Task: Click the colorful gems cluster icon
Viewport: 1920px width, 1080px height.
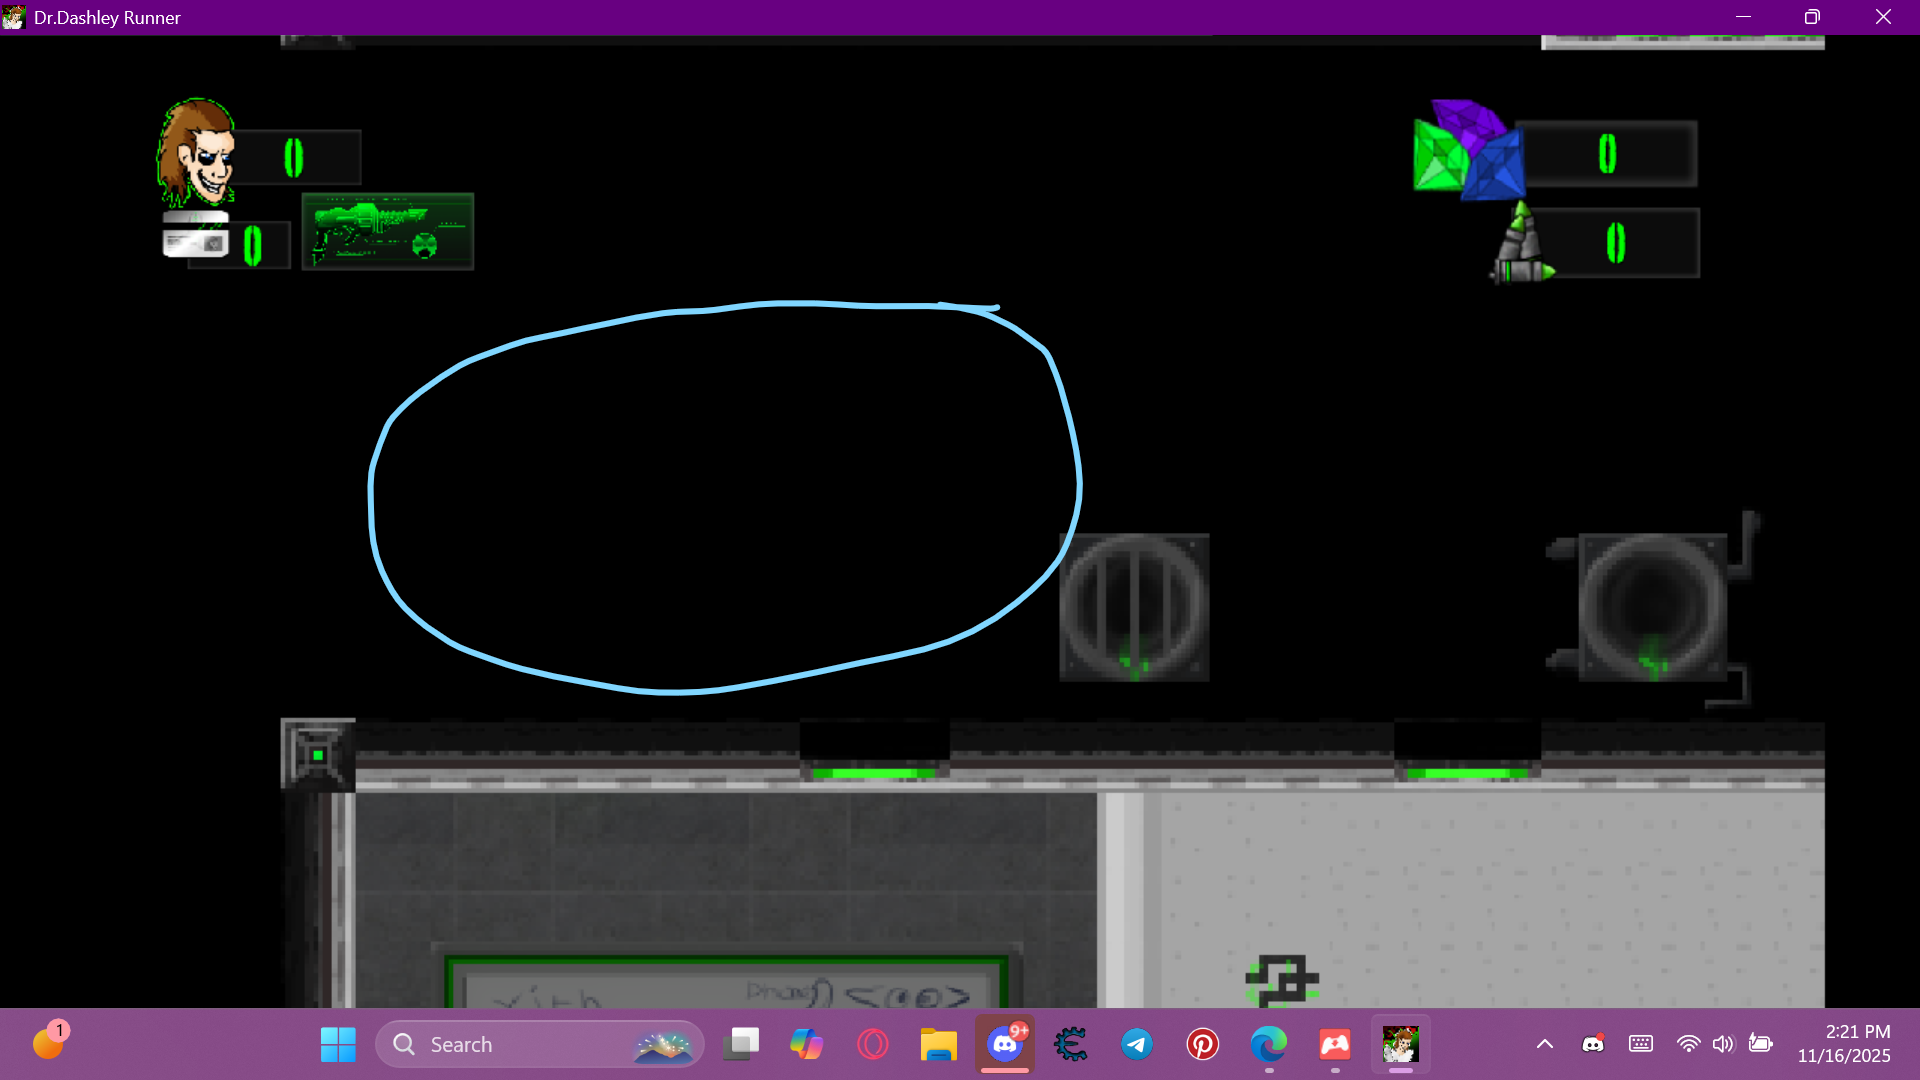Action: tap(1468, 150)
